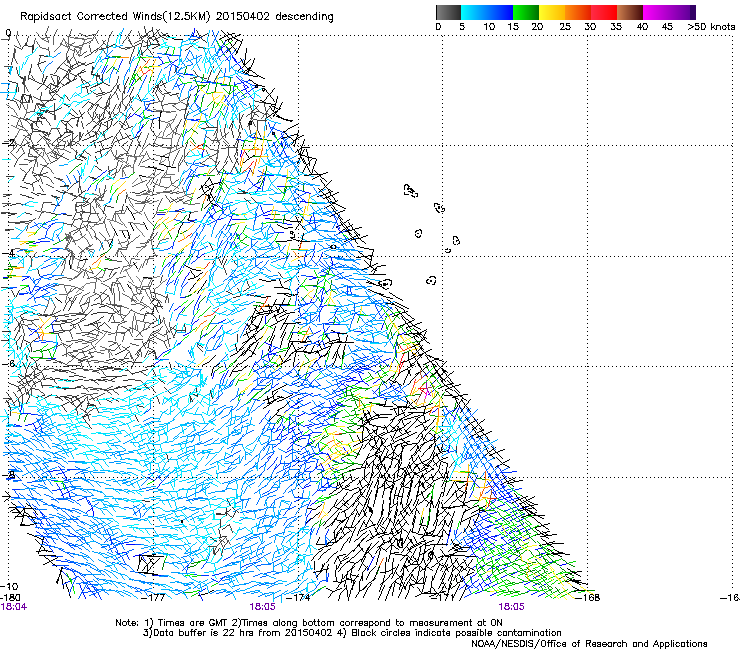Viewport: 740px width, 650px height.
Task: Click the "25" label under the color bar
Action: (x=565, y=27)
